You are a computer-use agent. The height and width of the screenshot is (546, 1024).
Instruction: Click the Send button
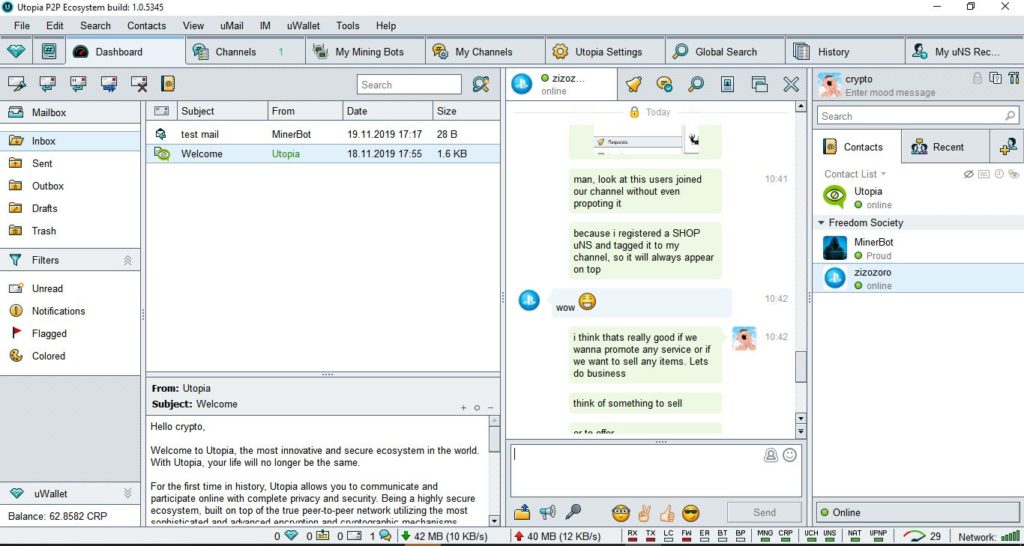point(764,513)
